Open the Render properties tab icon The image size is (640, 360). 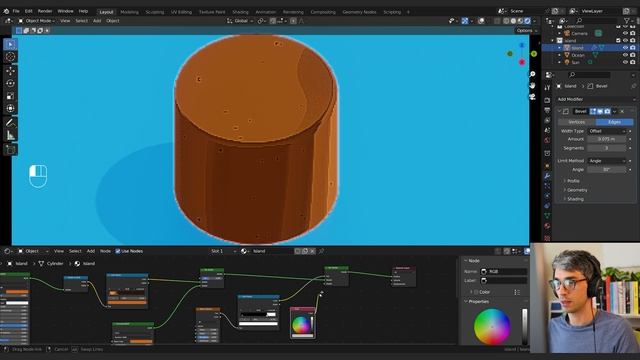point(547,100)
